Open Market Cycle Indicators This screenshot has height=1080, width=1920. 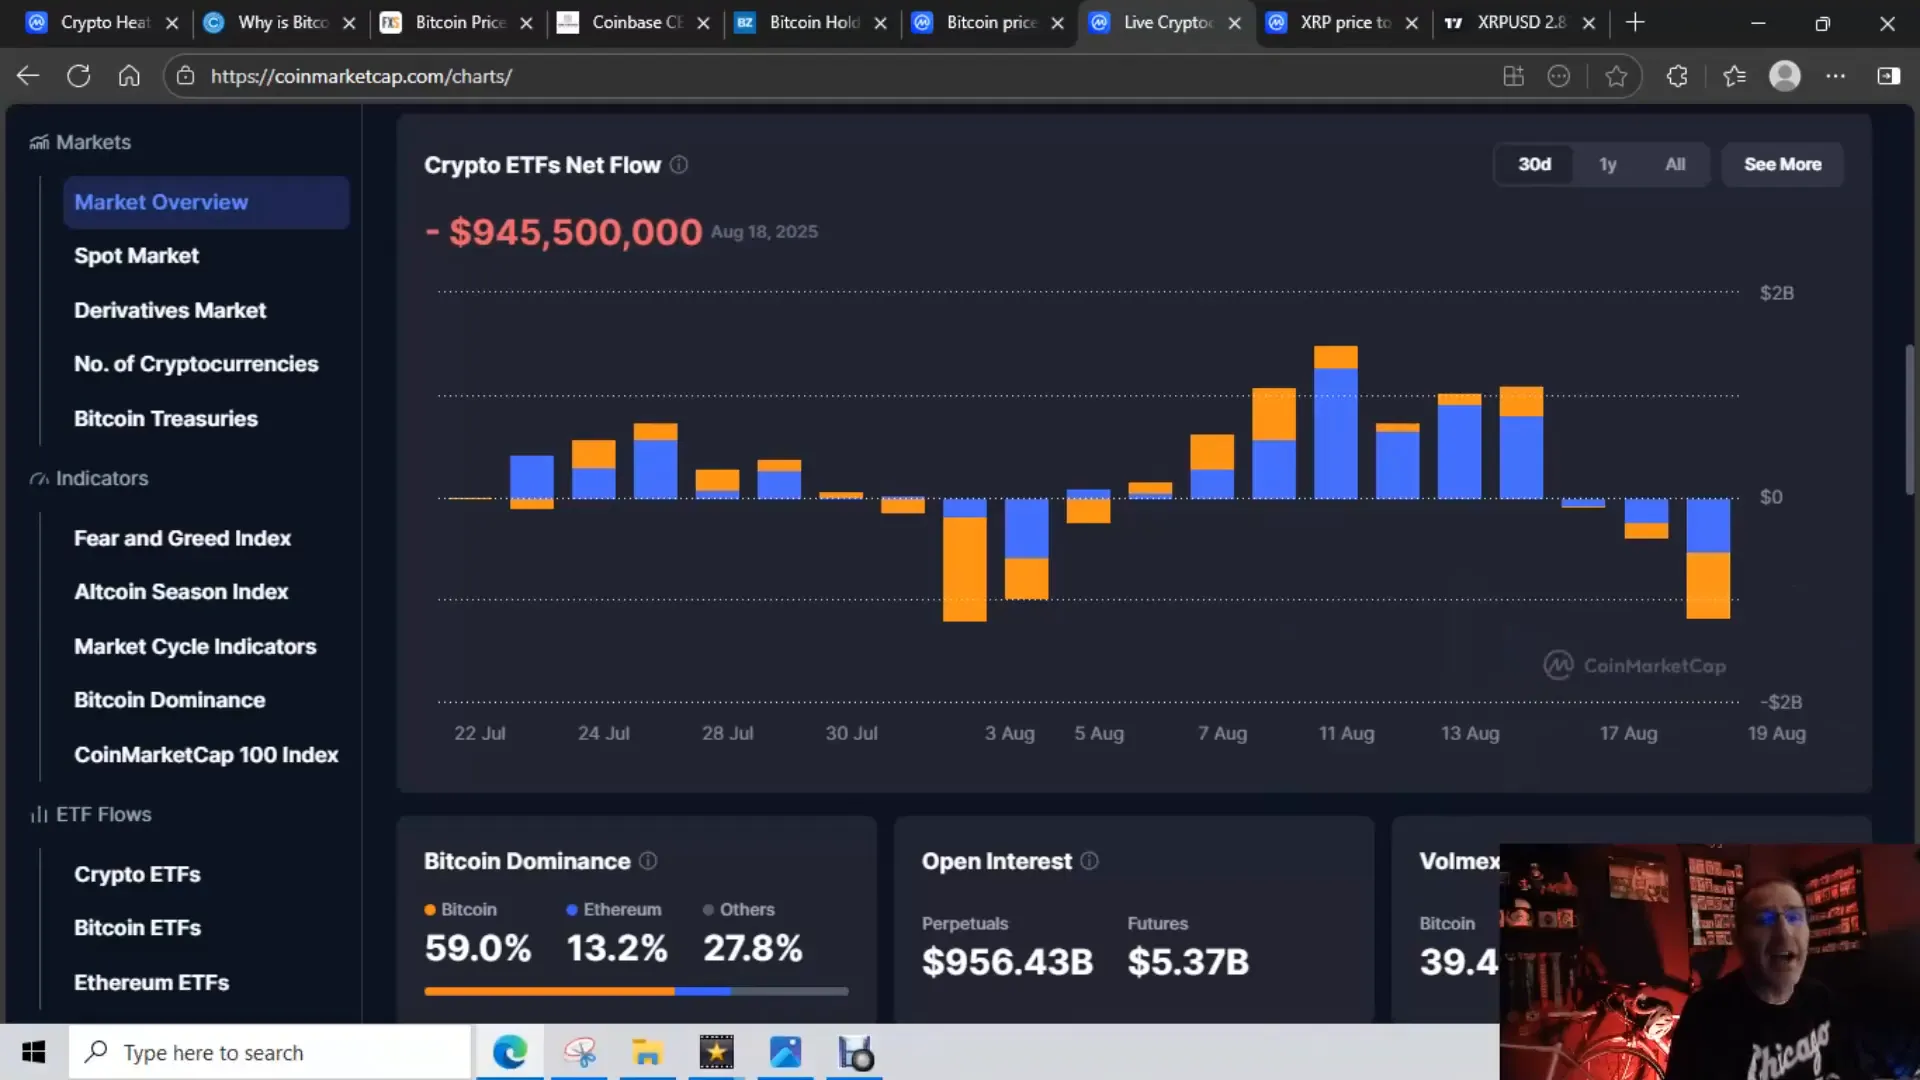(195, 647)
